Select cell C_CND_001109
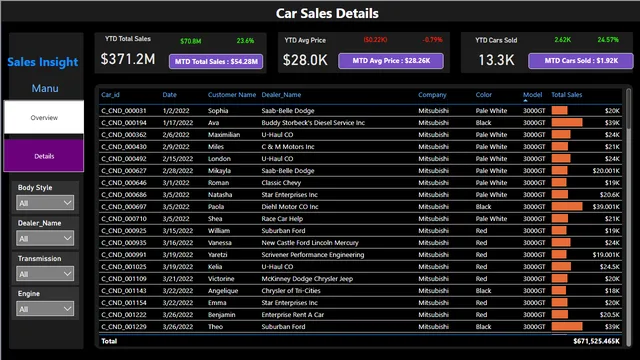 (x=124, y=279)
